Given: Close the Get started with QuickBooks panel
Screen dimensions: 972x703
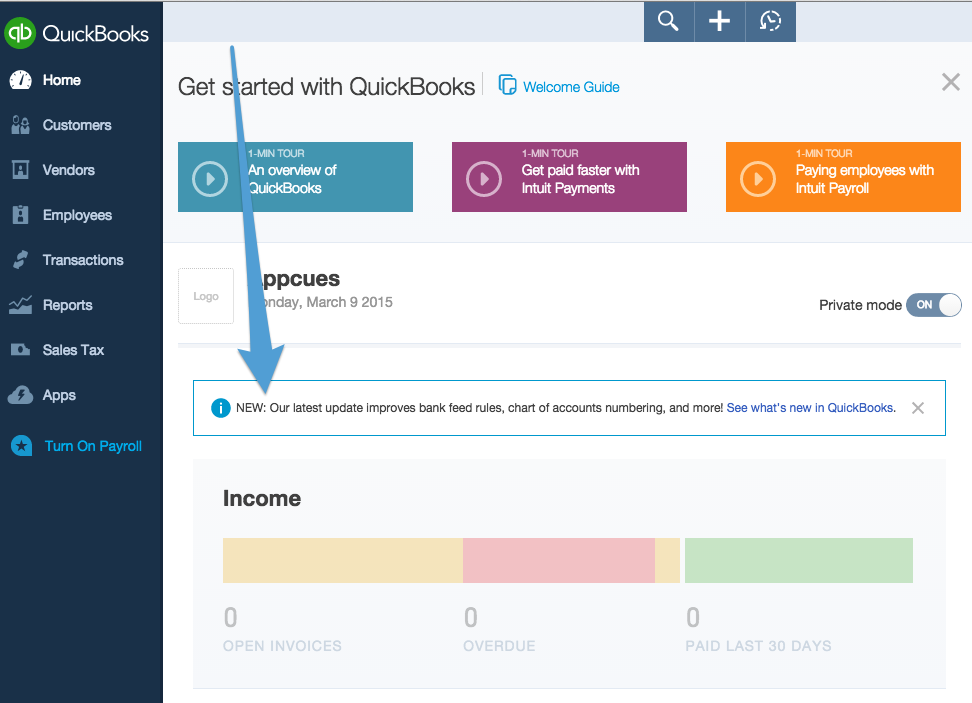Looking at the screenshot, I should coord(951,82).
